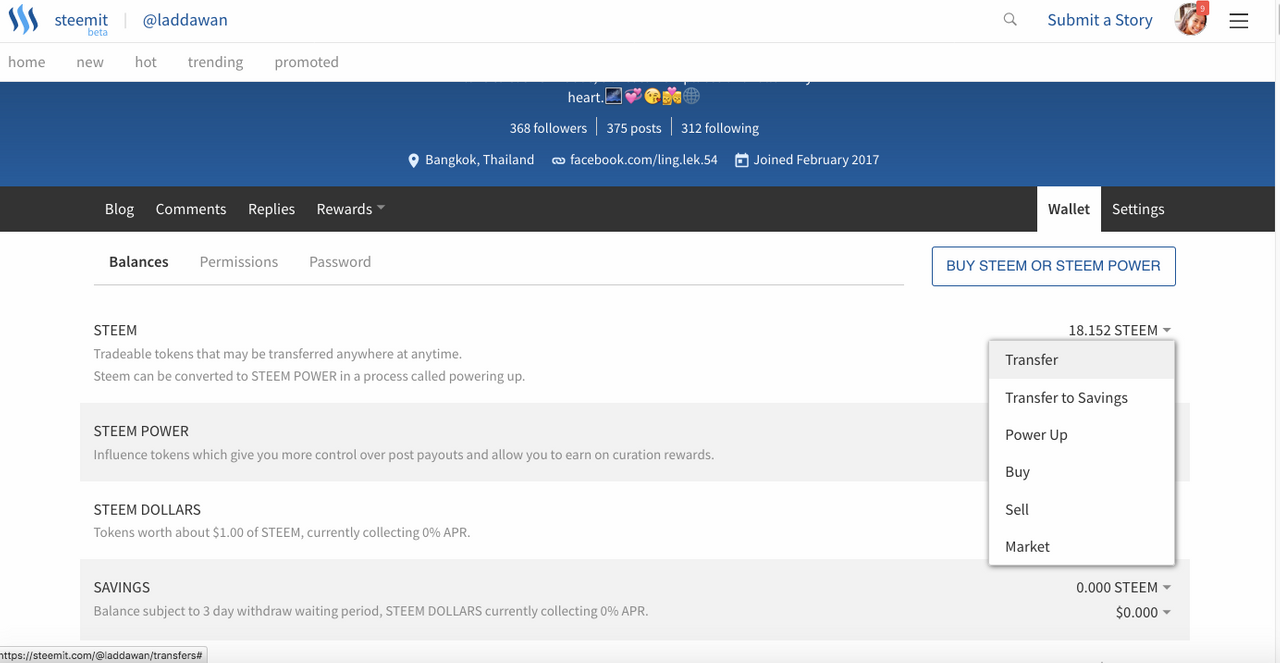Click the Bangkok, Thailand location pin icon
1280x663 pixels.
pyautogui.click(x=414, y=160)
